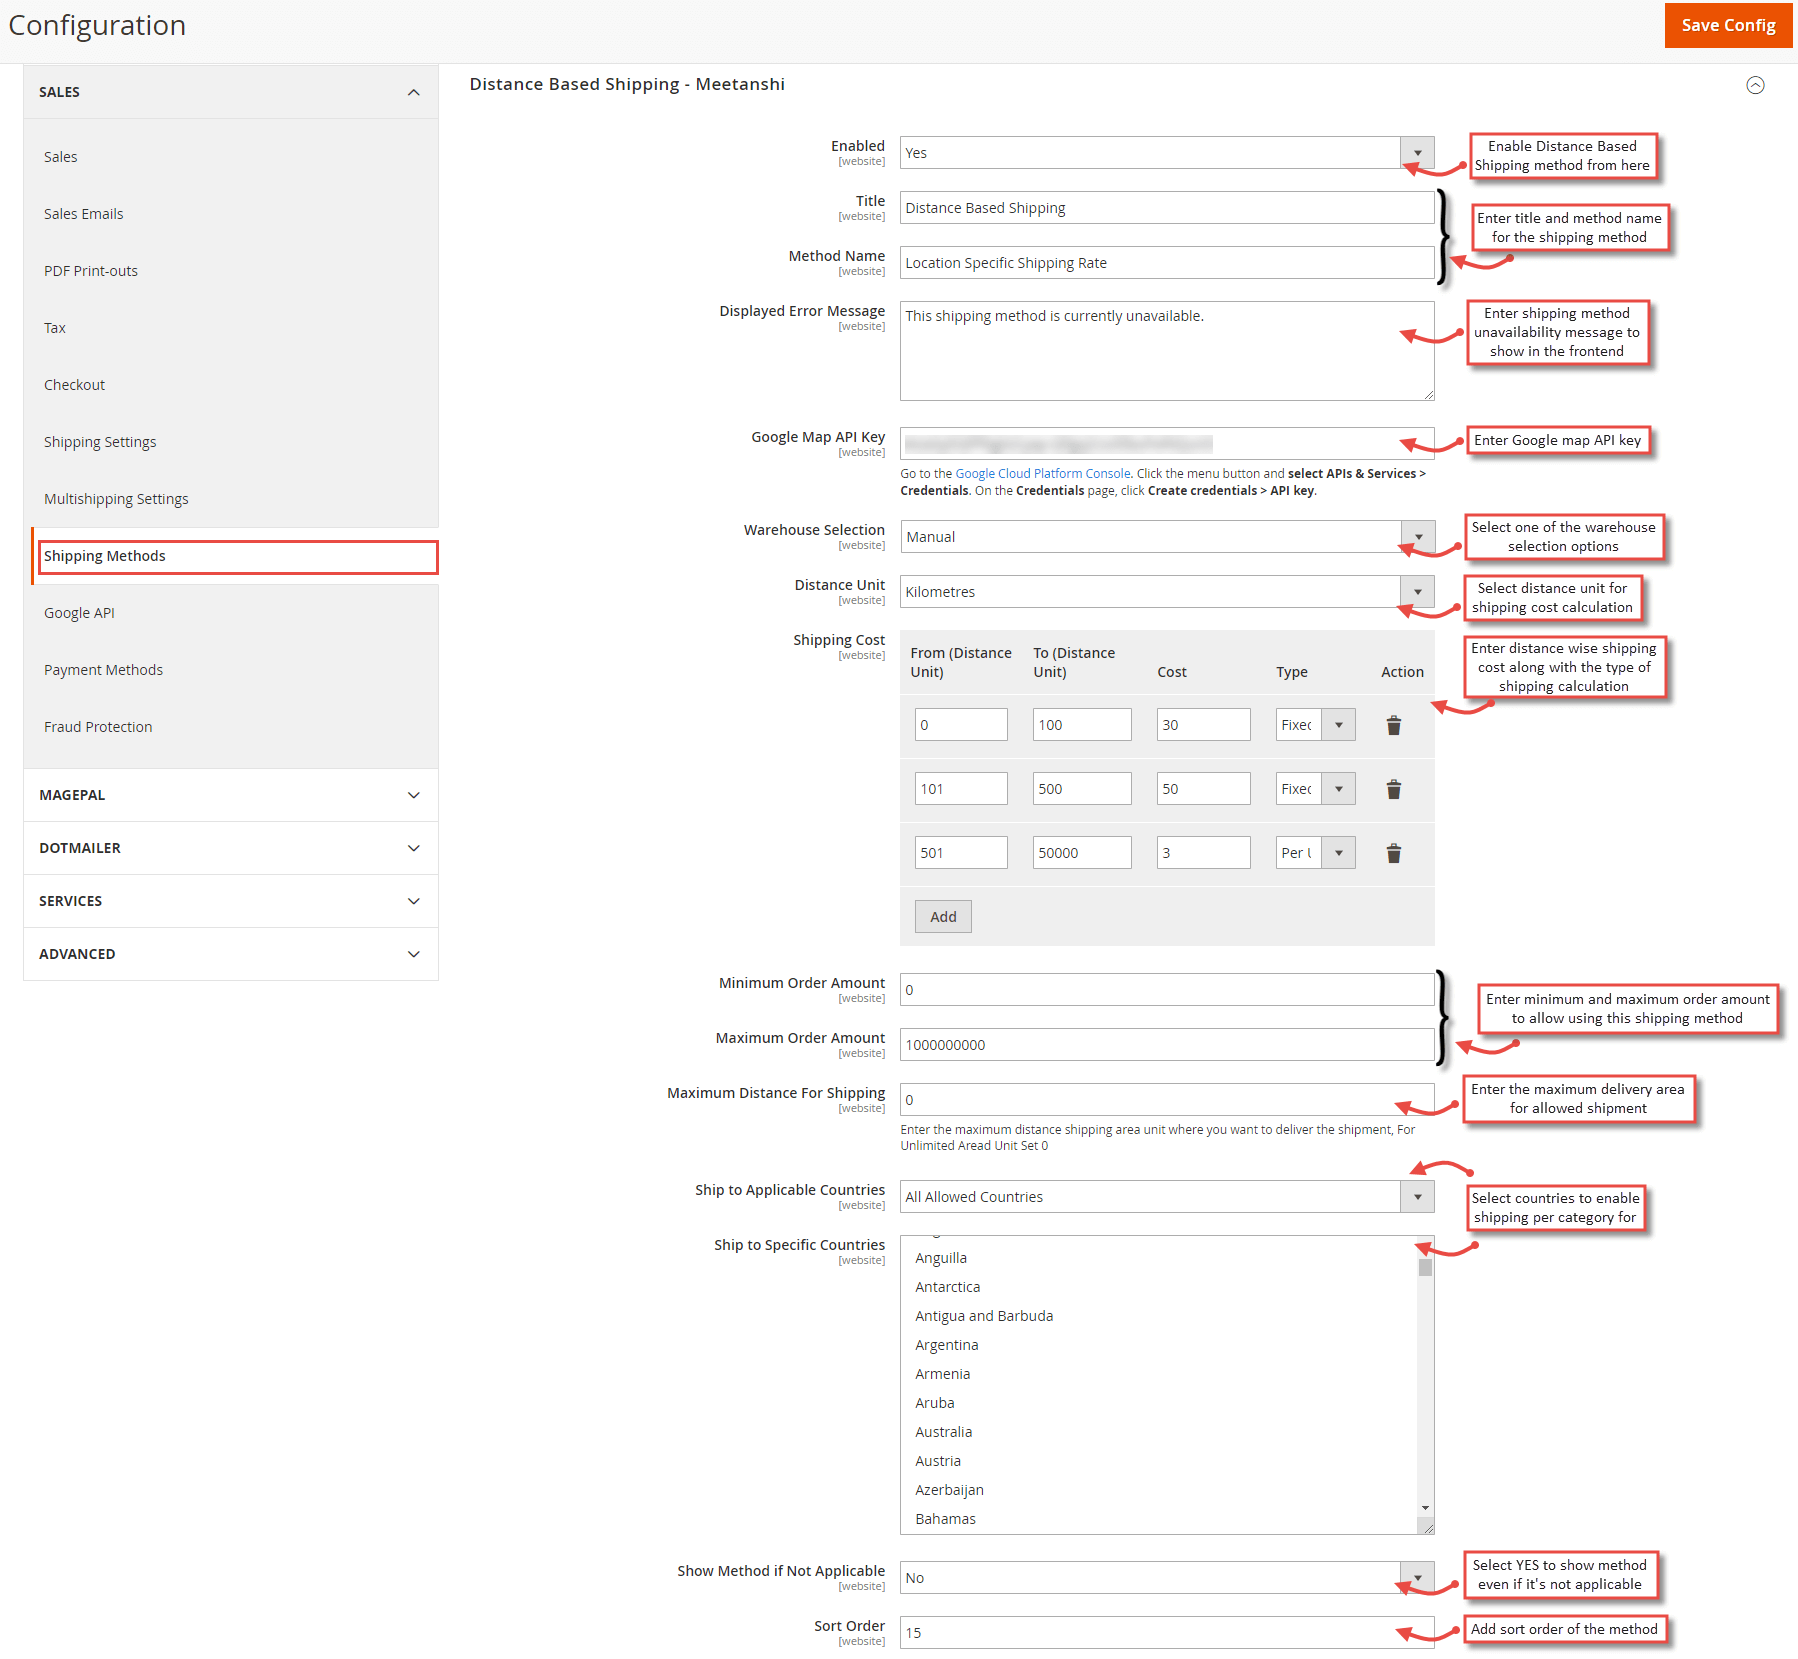Open Tax settings
The height and width of the screenshot is (1659, 1798).
tap(55, 328)
